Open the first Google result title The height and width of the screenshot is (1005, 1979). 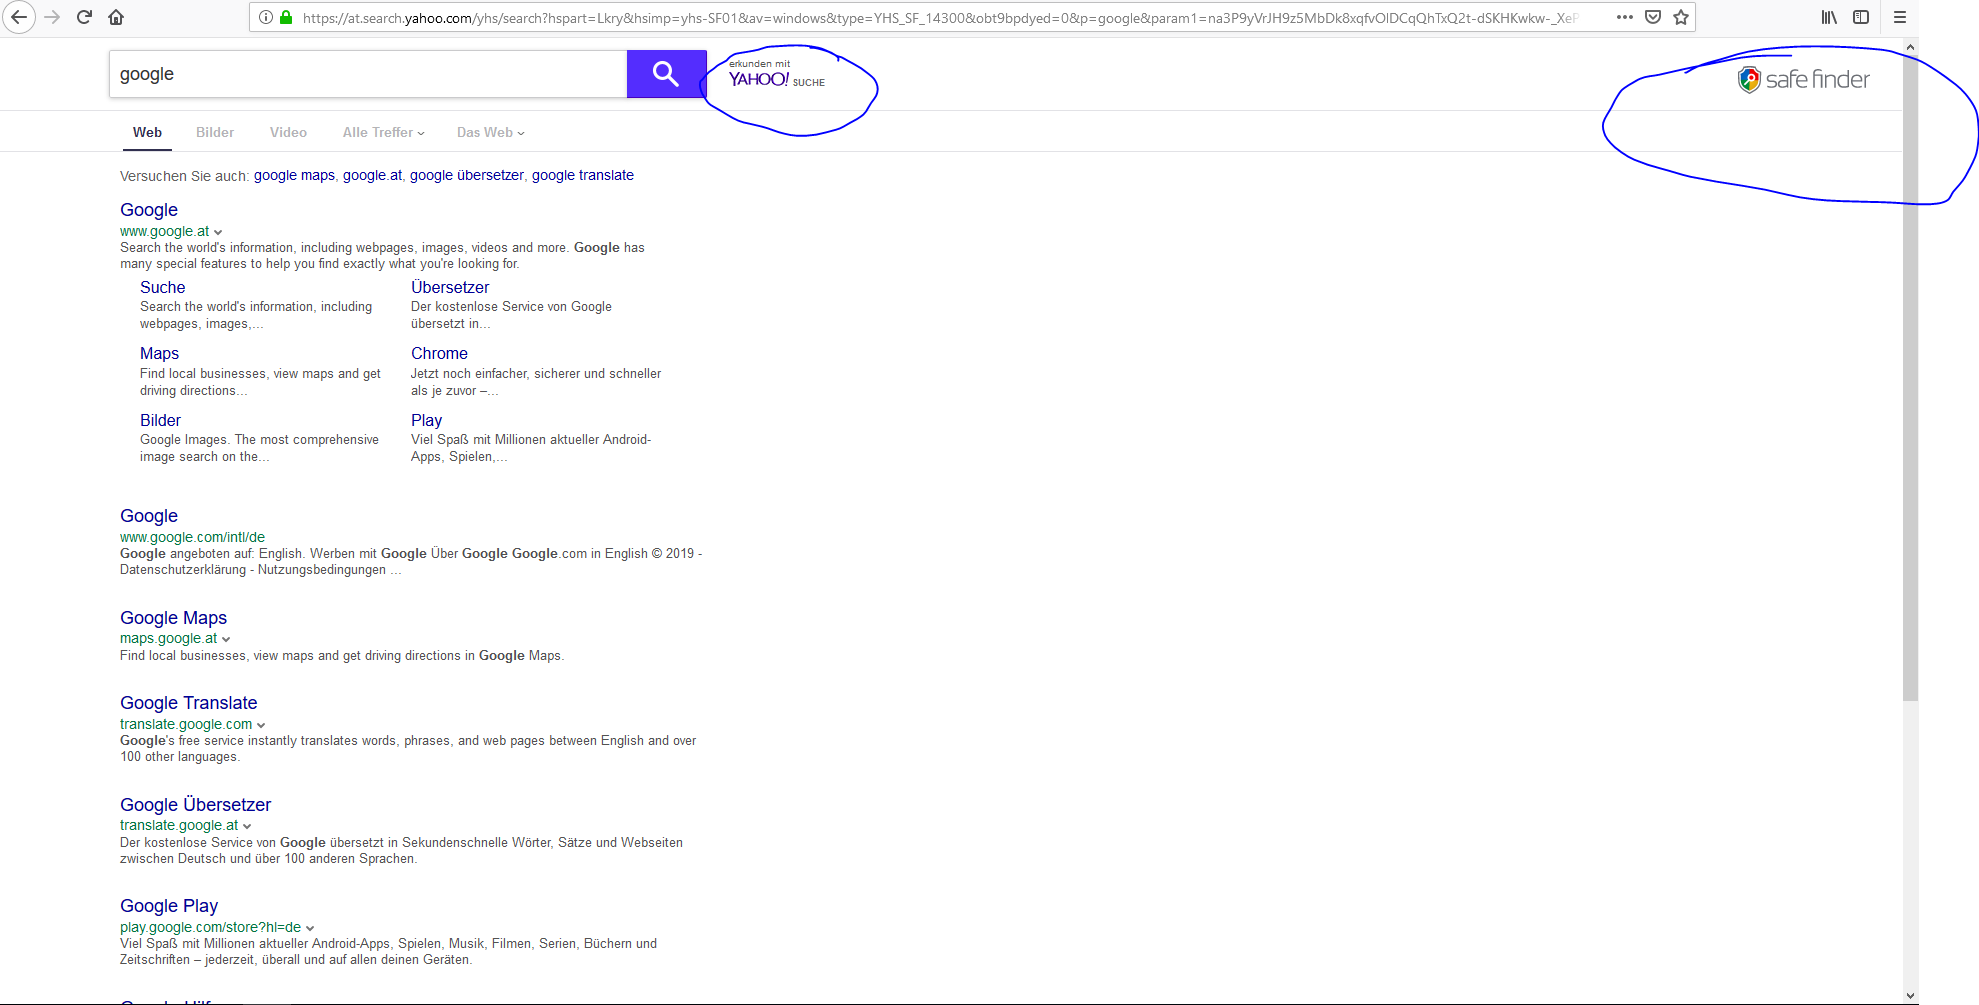pyautogui.click(x=149, y=210)
